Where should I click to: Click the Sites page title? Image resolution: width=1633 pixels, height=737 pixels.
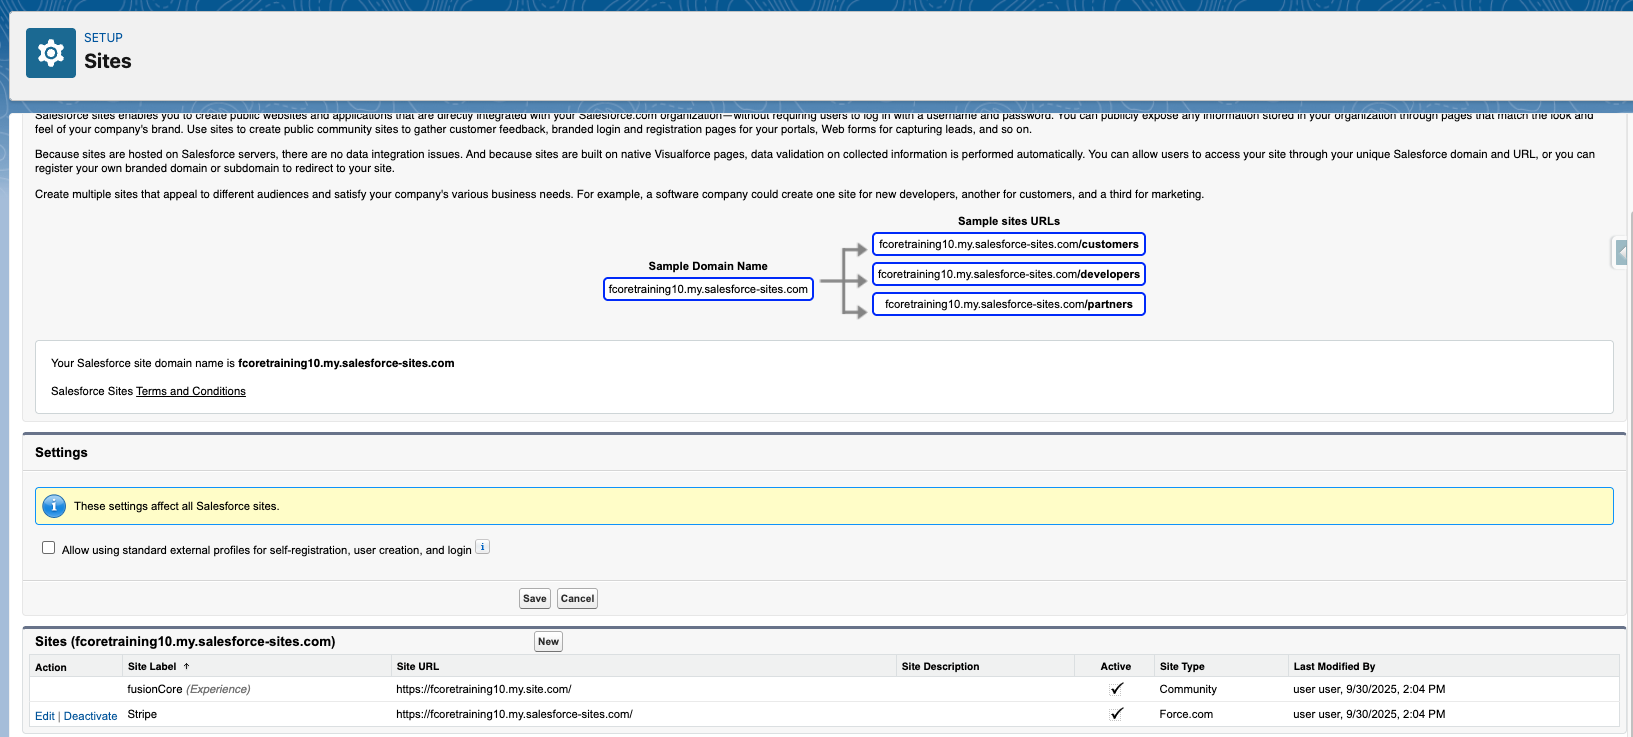click(x=108, y=61)
